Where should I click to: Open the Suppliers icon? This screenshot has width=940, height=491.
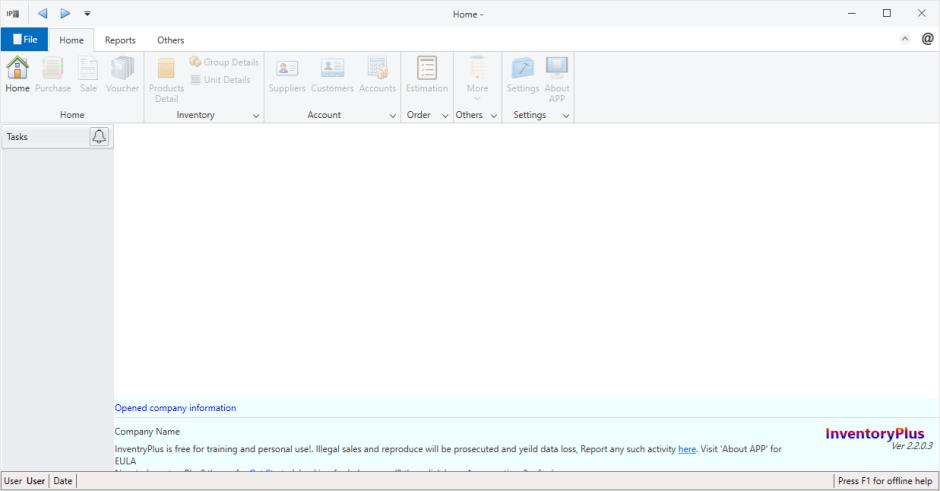[x=287, y=75]
